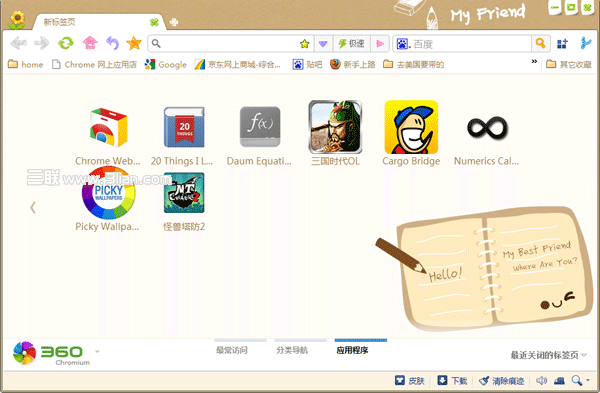
Task: Click the sunflower browser logo
Action: pyautogui.click(x=17, y=20)
